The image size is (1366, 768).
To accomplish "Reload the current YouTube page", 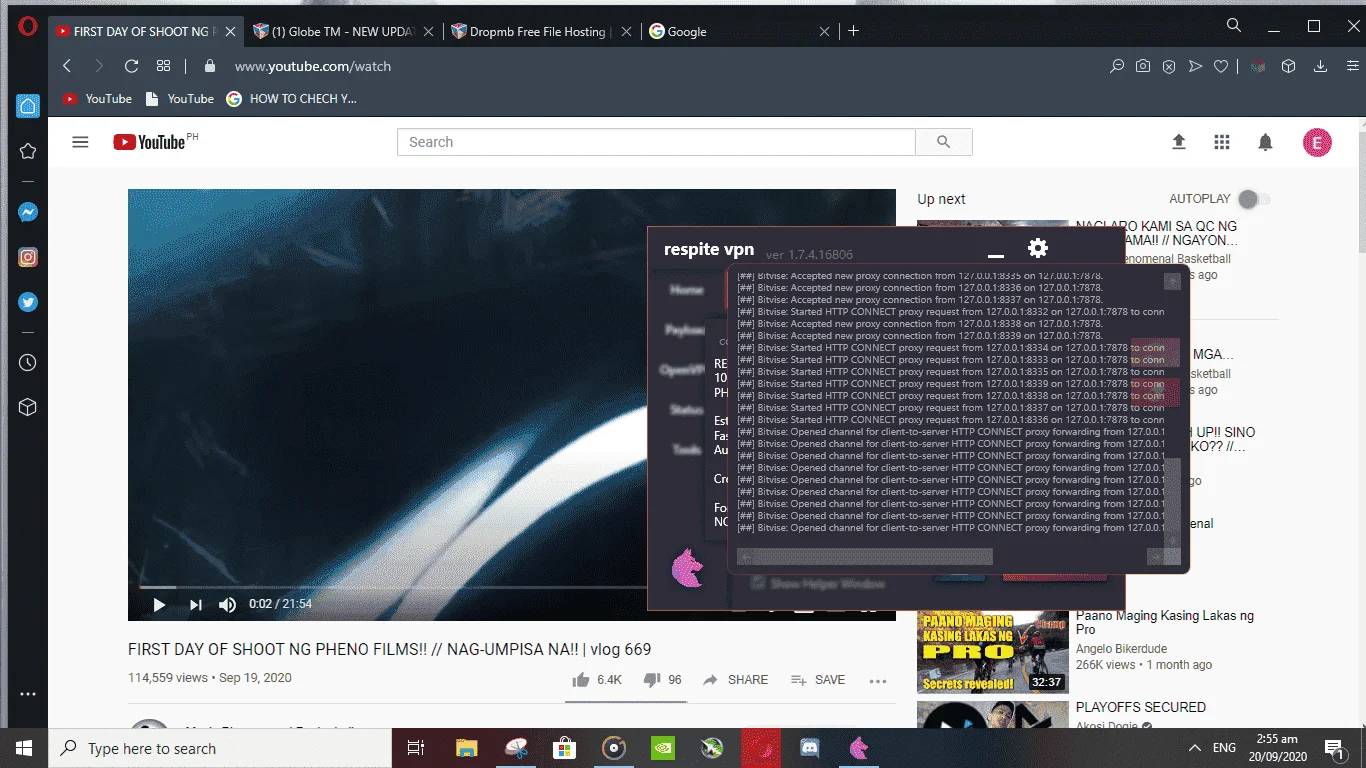I will tap(131, 66).
